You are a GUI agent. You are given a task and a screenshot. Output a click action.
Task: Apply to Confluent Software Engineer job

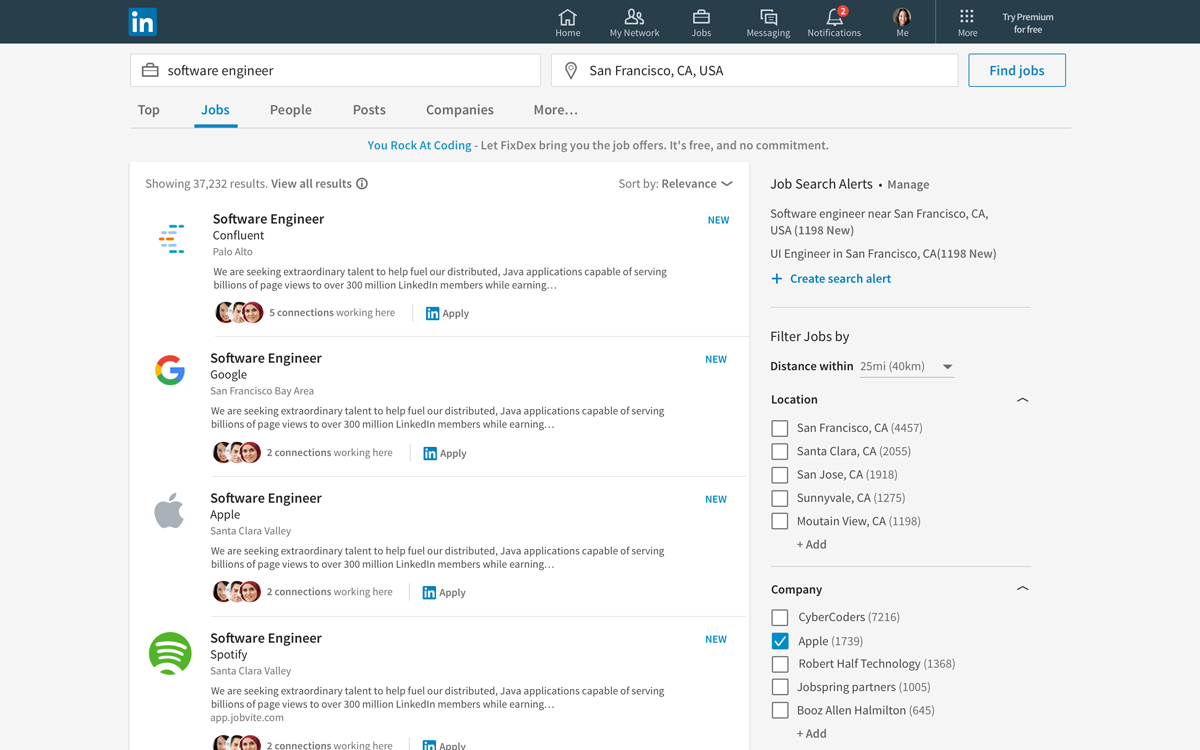447,313
